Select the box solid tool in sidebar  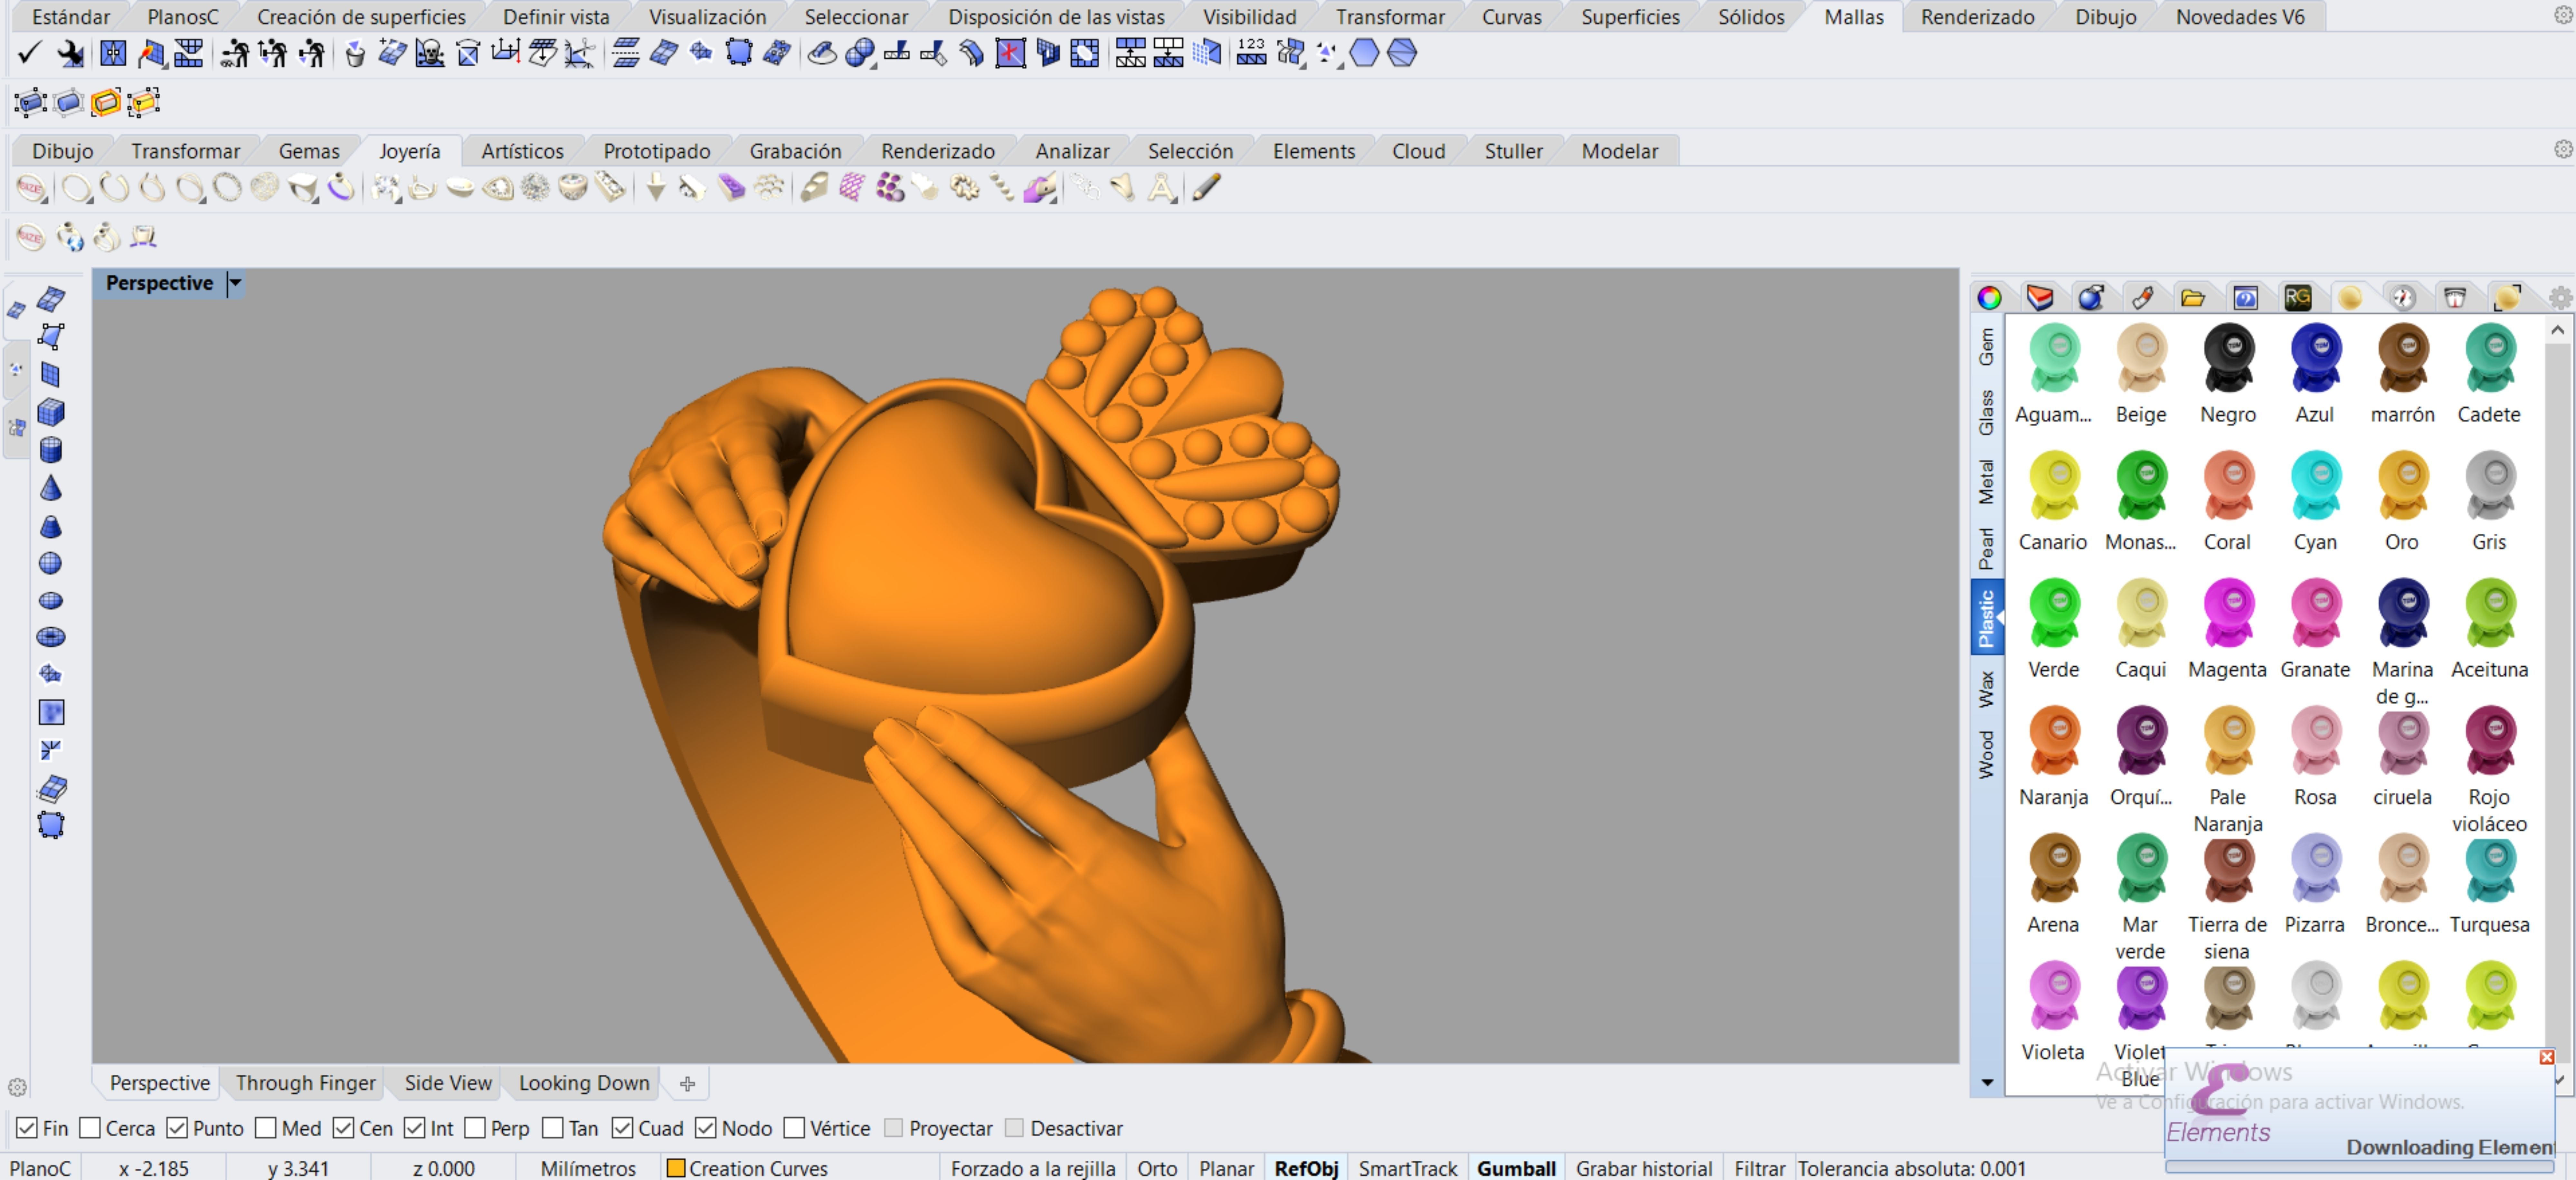click(x=51, y=412)
